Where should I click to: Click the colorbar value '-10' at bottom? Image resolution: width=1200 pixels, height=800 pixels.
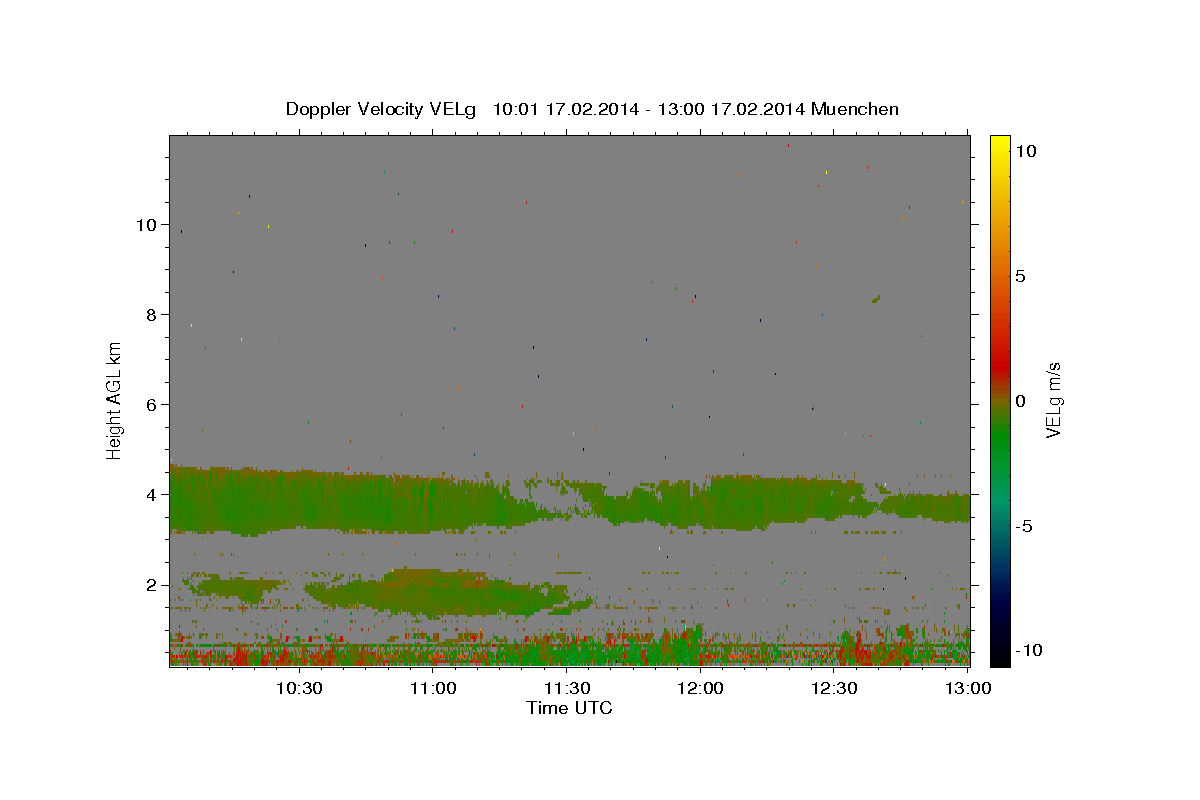(1028, 651)
